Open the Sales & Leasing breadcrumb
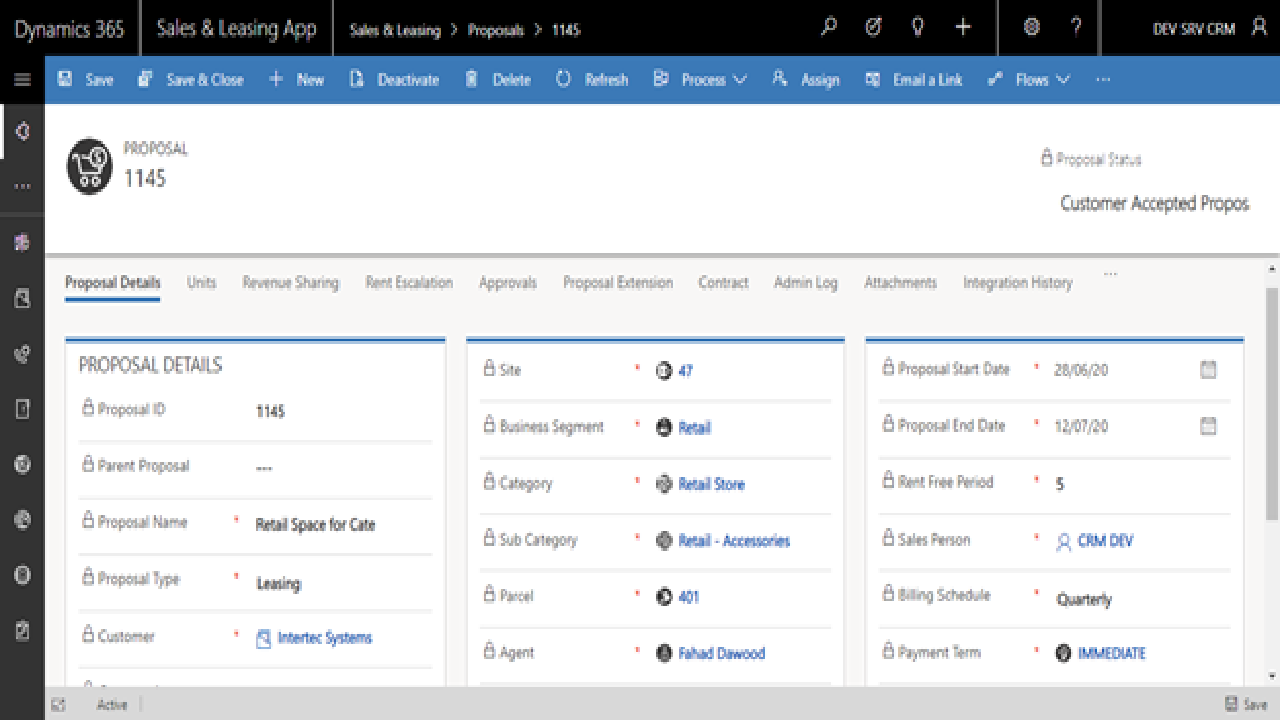This screenshot has height=720, width=1280. (395, 30)
